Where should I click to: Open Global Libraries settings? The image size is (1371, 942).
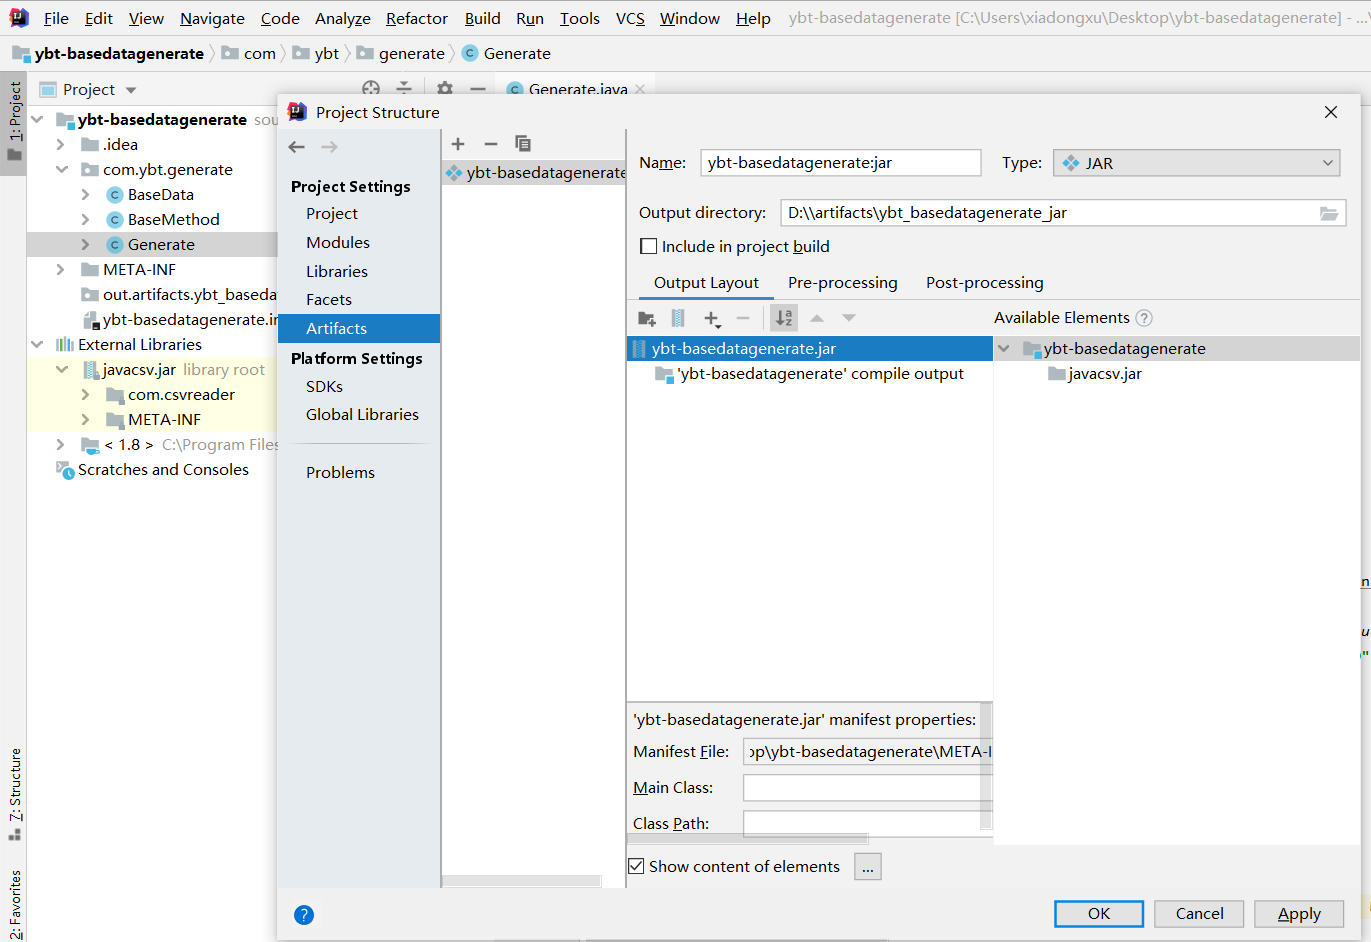pyautogui.click(x=362, y=415)
